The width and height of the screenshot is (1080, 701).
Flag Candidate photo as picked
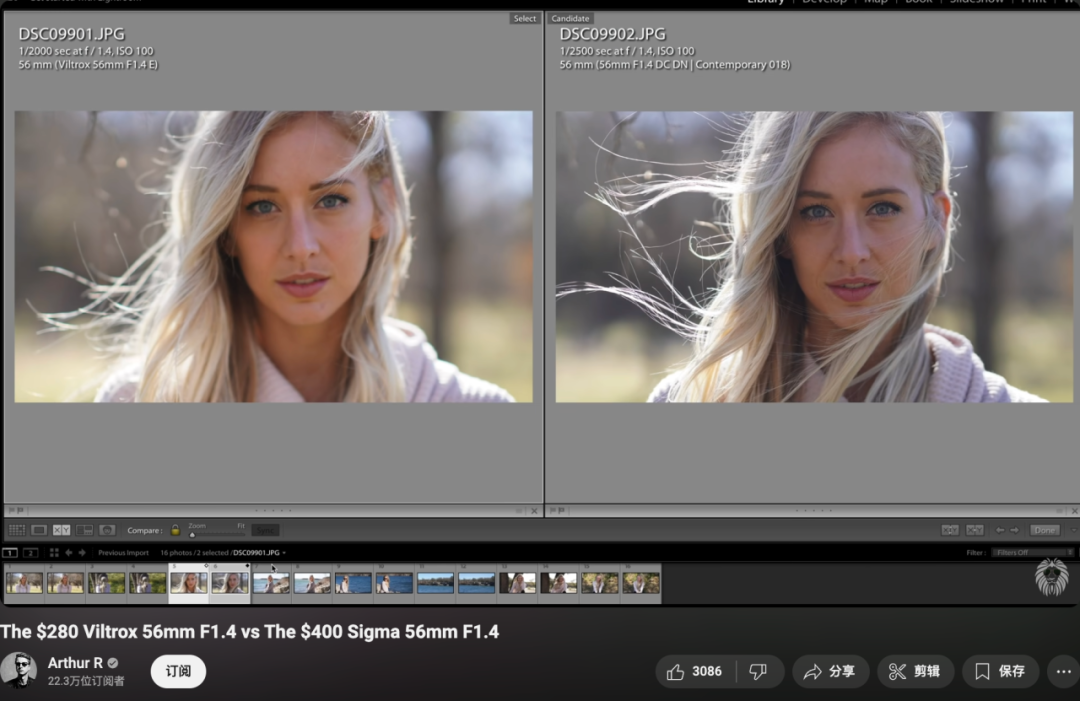point(552,510)
